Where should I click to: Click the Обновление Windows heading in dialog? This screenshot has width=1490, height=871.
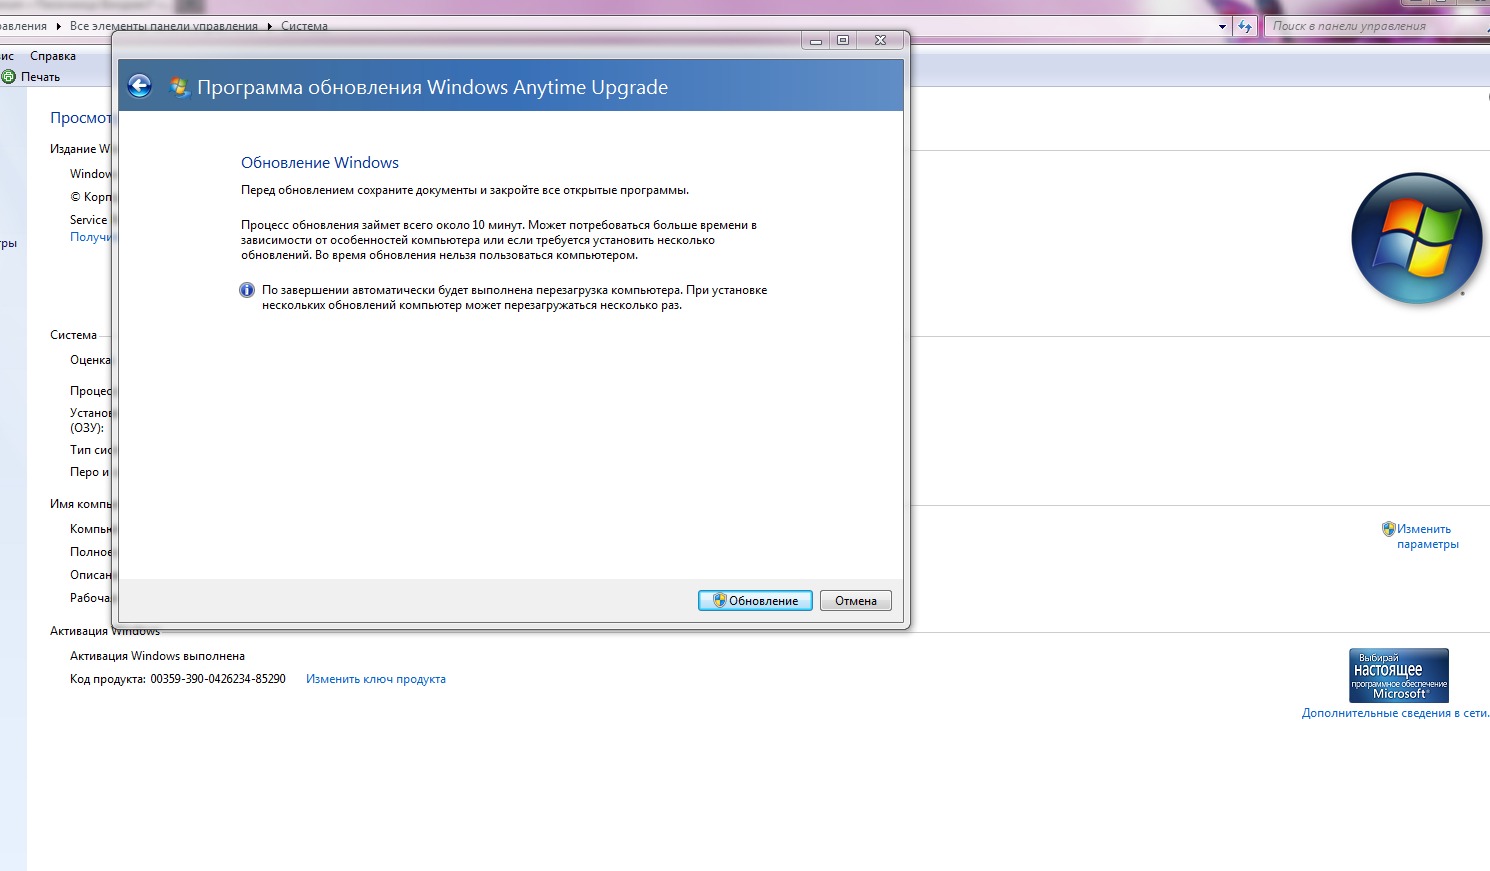pos(320,162)
